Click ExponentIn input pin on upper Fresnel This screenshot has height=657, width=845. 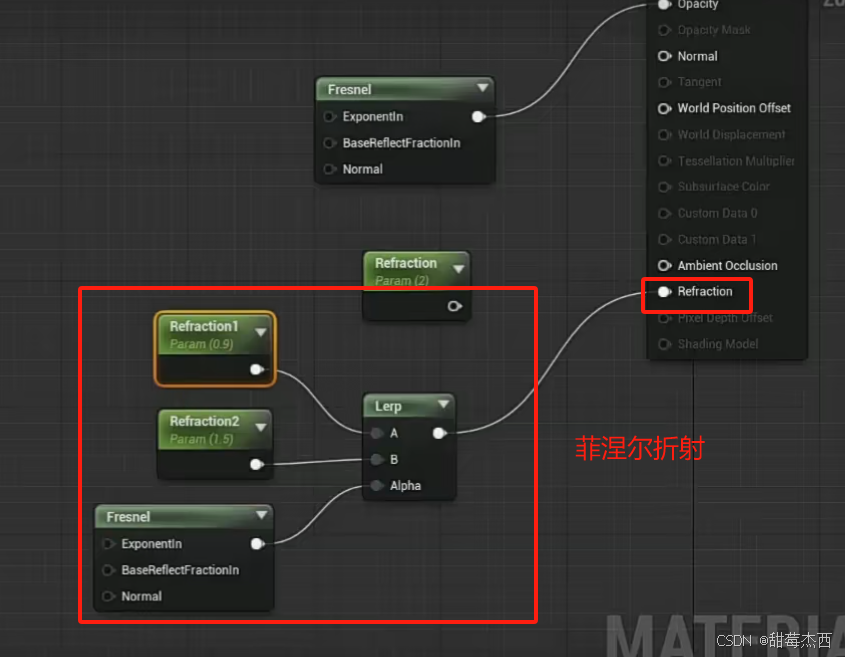tap(329, 116)
